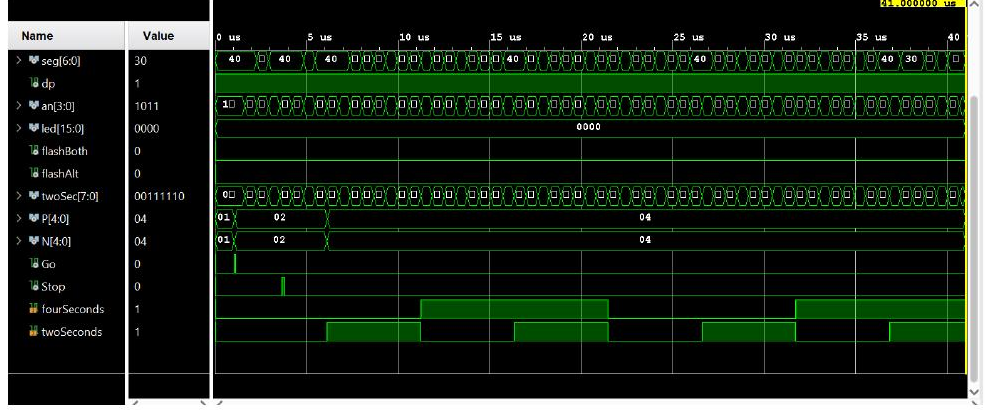Click the first twoSeconds high pulse
The width and height of the screenshot is (985, 410).
[x=373, y=332]
